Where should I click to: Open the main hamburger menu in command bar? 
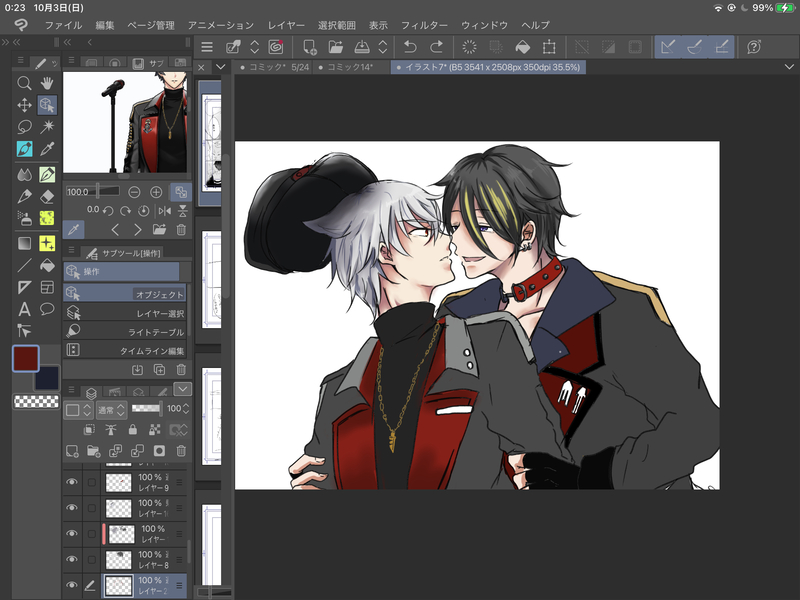[x=207, y=47]
